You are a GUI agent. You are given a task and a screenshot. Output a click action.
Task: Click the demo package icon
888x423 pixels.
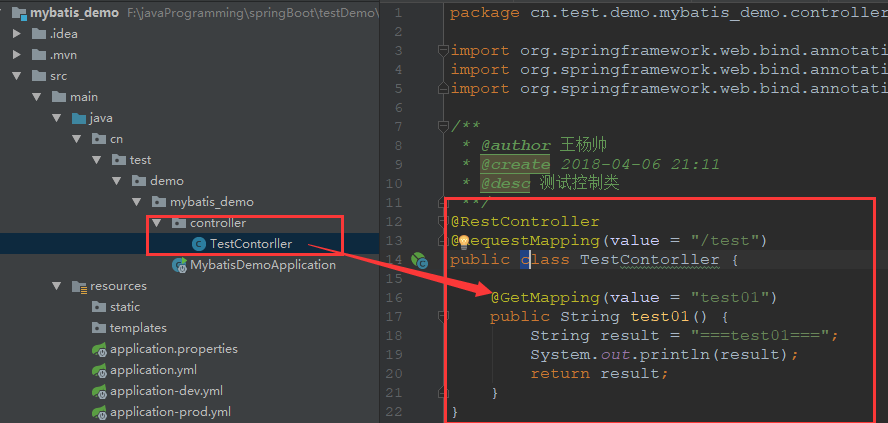(x=139, y=181)
